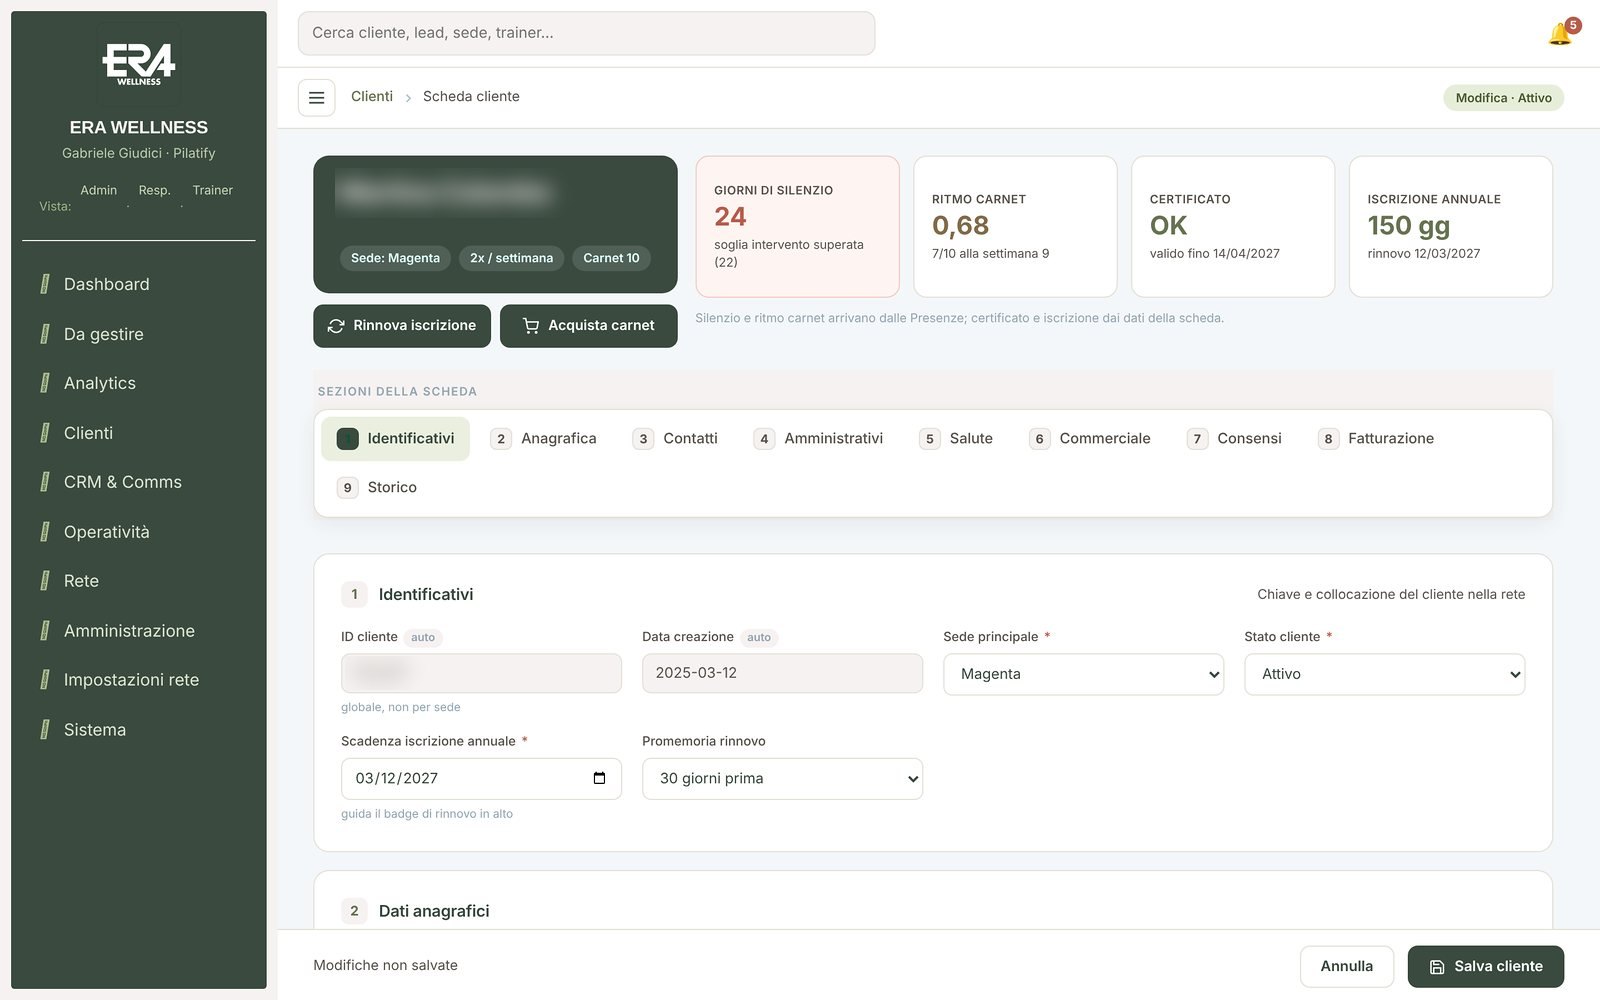Click the Giorni di silenzio card
Viewport: 1600px width, 1000px height.
click(x=797, y=226)
